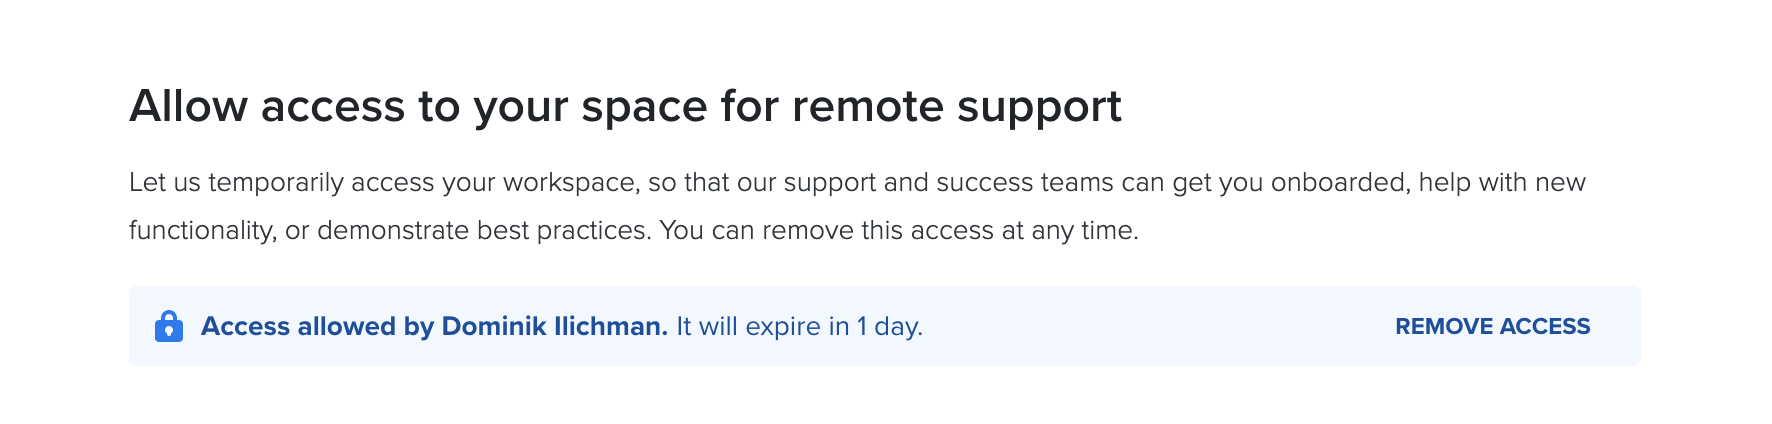Click the padlock beside 'Access allowed'

169,327
